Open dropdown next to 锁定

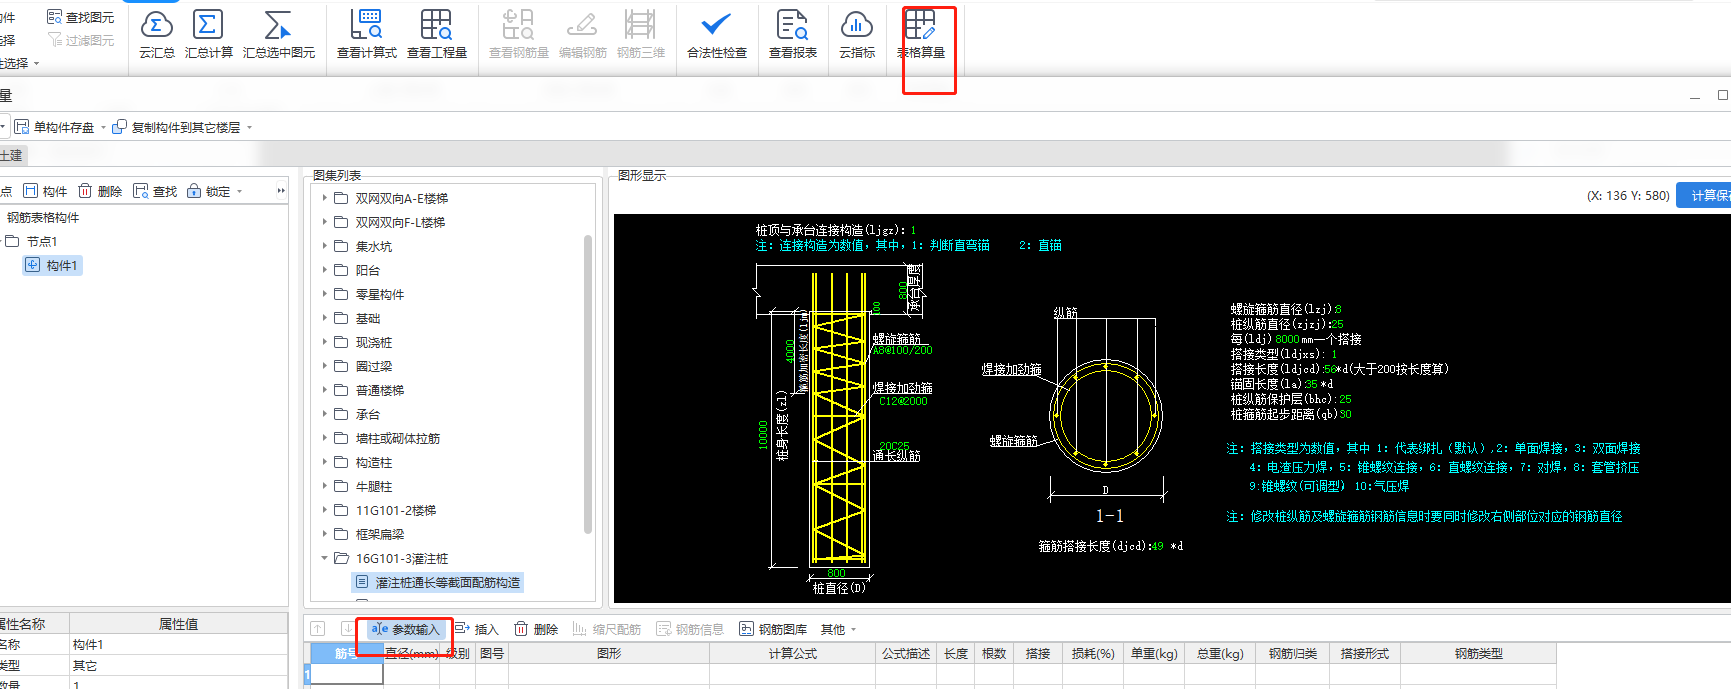coord(240,191)
